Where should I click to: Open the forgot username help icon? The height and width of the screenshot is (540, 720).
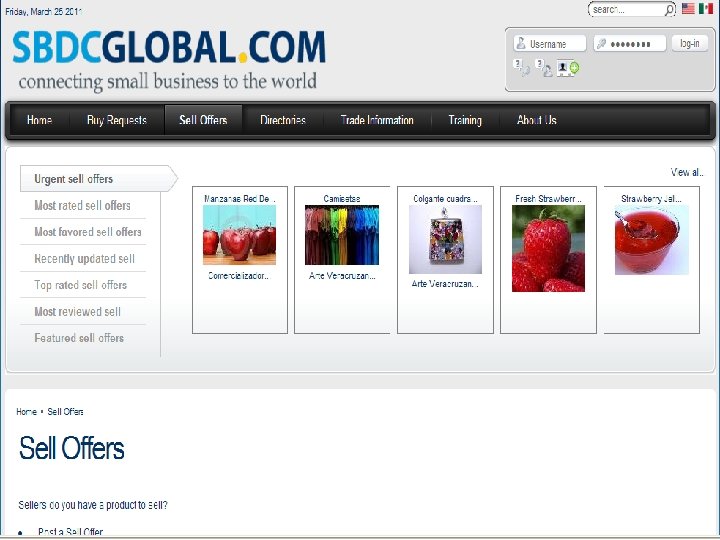tap(544, 68)
